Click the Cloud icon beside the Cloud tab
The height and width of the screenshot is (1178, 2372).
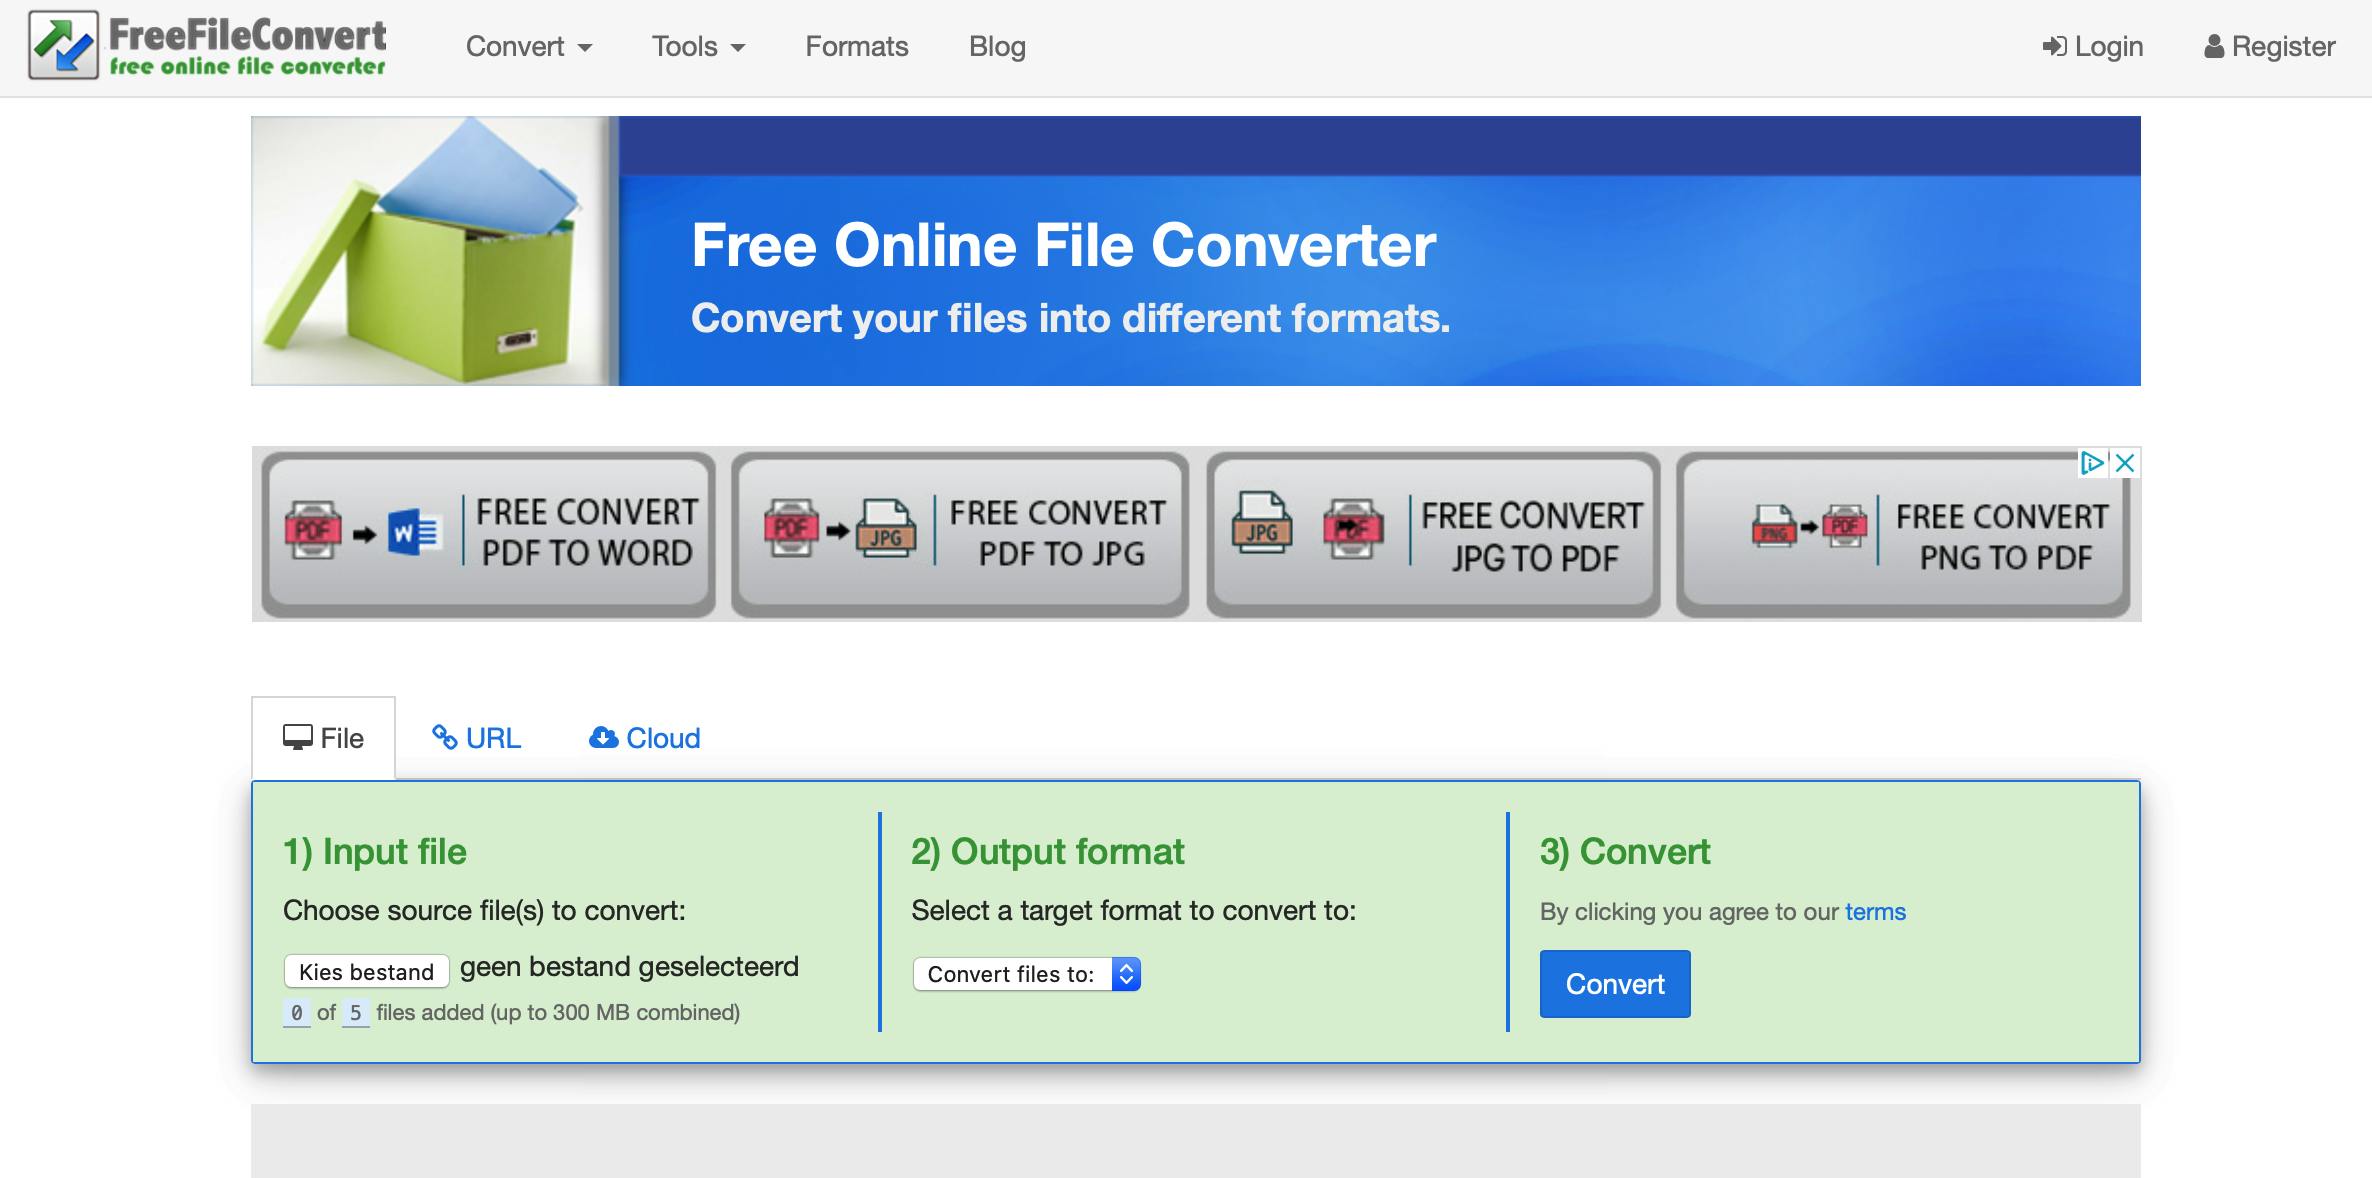[604, 737]
